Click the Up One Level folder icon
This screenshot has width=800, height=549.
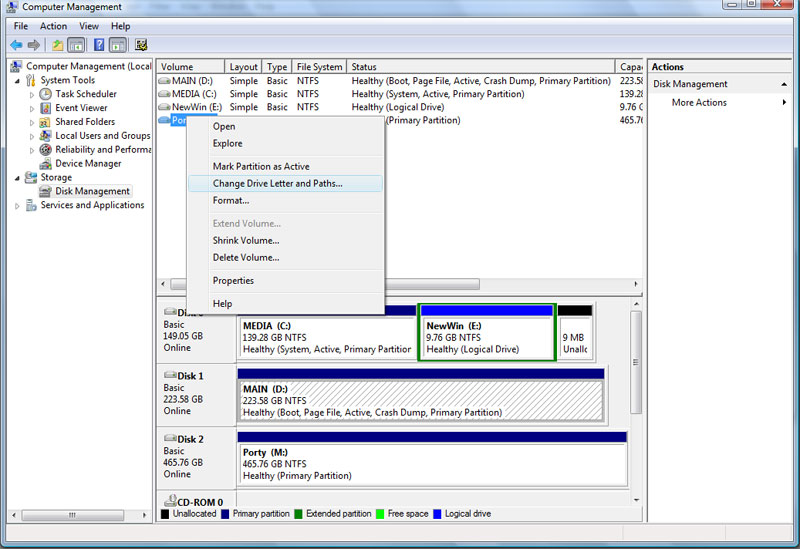click(58, 45)
